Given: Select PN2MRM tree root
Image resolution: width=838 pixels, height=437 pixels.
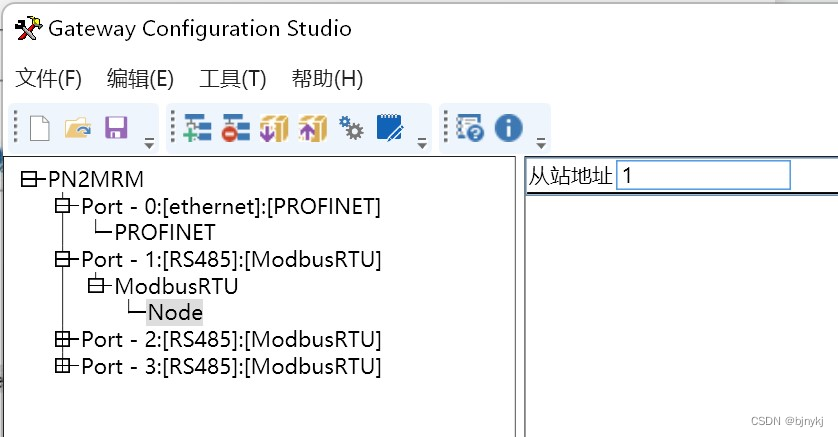Looking at the screenshot, I should coord(96,180).
